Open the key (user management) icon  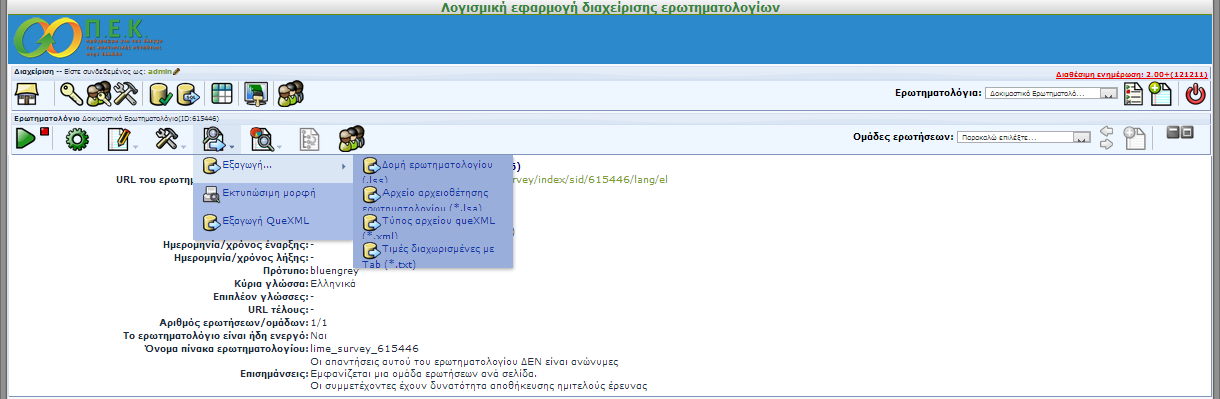[71, 94]
